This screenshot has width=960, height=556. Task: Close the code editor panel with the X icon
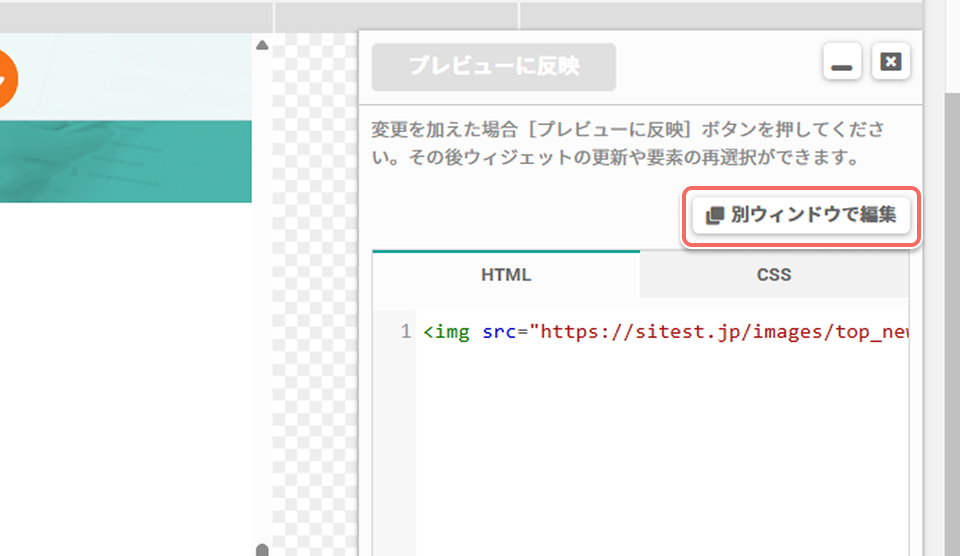(x=891, y=62)
